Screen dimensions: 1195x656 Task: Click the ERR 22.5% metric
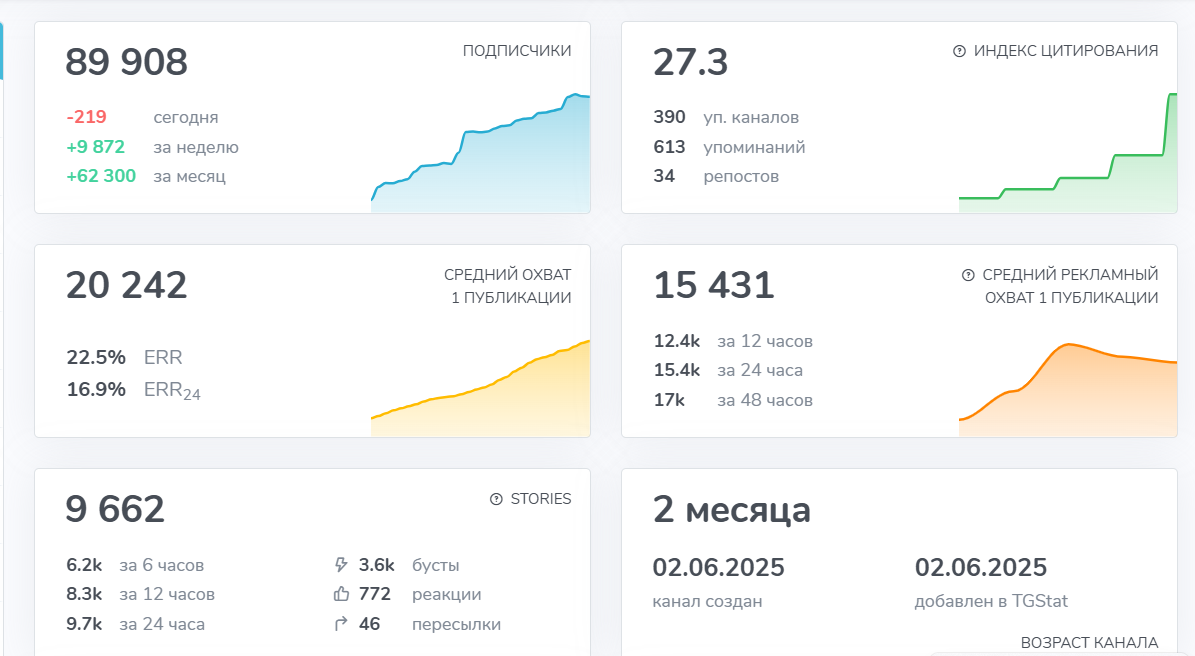124,357
